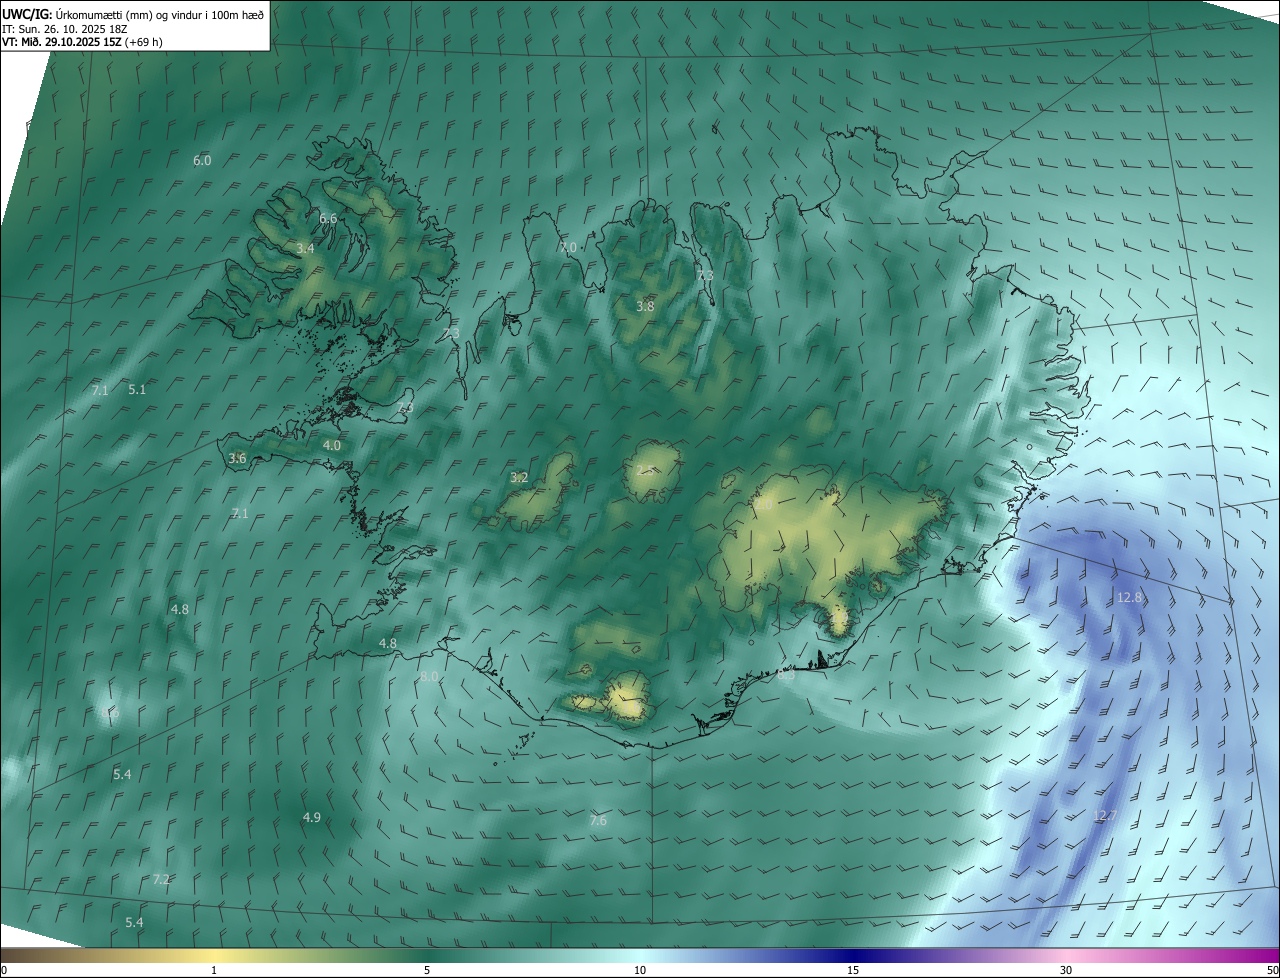1280x978 pixels.
Task: Click the 6.0 value label on the map
Action: coord(202,160)
